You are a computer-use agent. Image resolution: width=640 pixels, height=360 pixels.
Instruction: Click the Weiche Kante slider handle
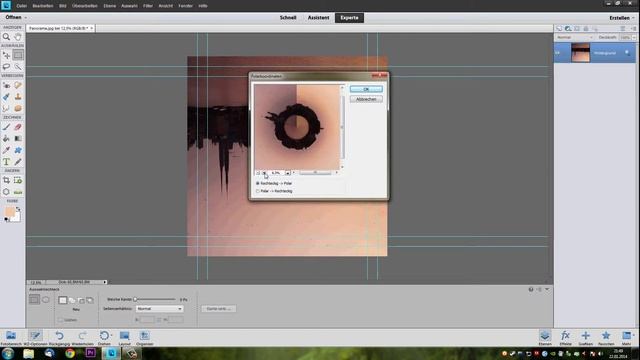135,299
